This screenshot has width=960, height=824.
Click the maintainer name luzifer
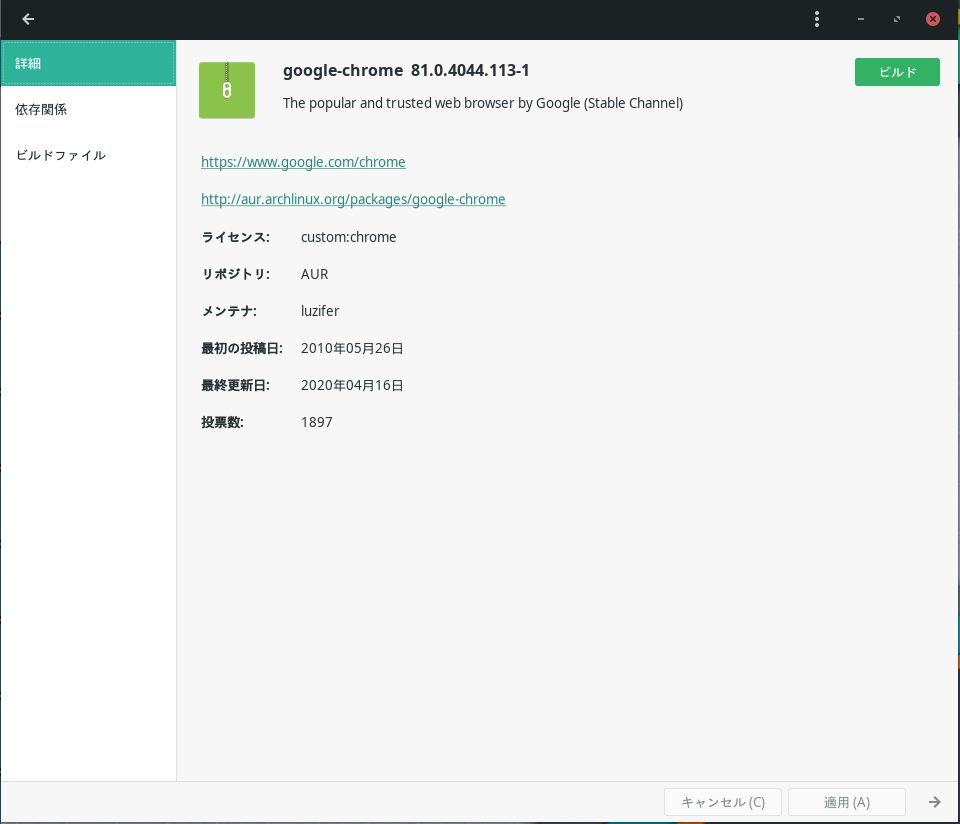[320, 311]
